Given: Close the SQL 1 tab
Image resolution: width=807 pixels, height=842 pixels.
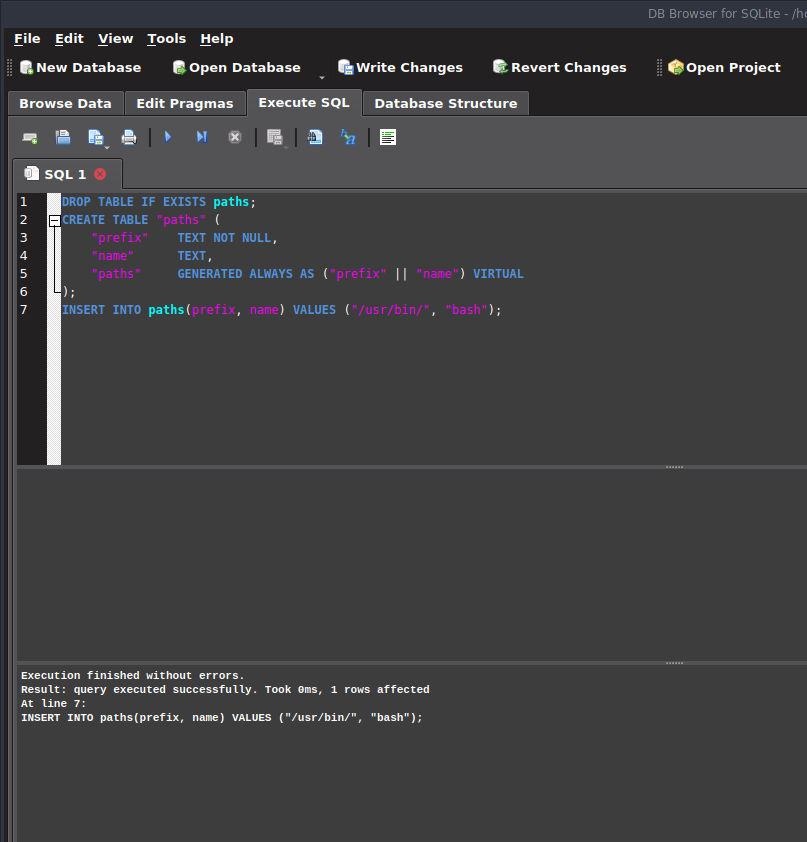Looking at the screenshot, I should click(100, 174).
